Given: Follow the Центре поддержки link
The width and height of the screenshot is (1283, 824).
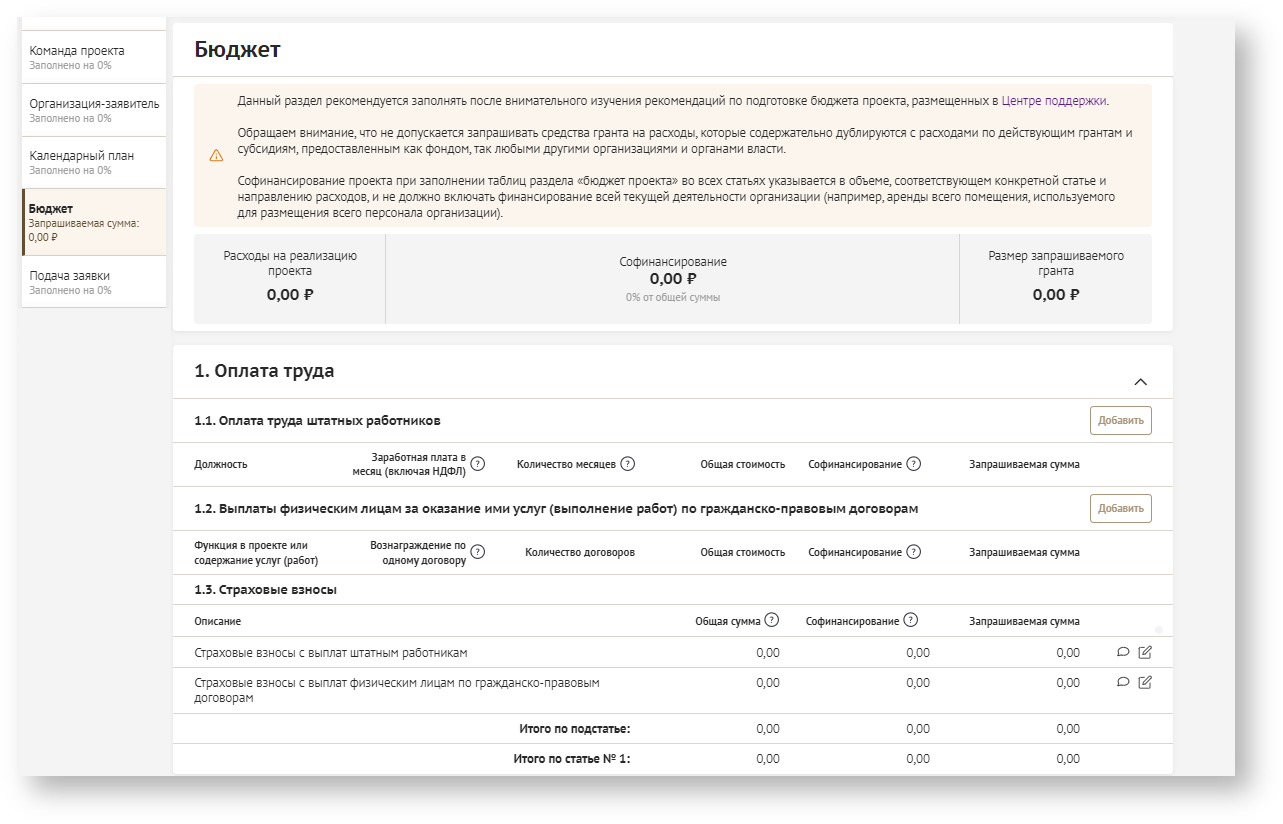Looking at the screenshot, I should pos(1054,101).
